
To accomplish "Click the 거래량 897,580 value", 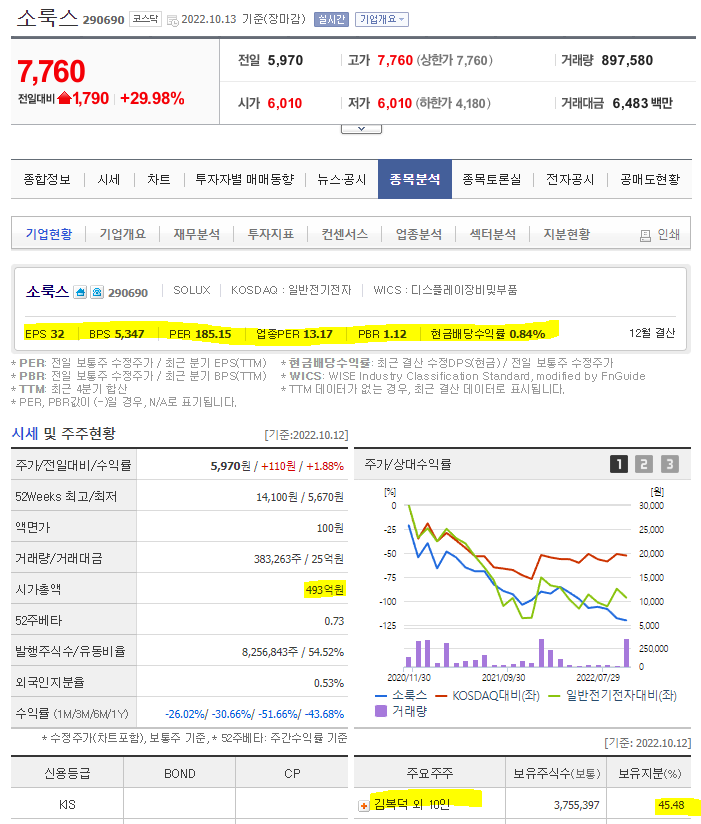I will tap(627, 60).
